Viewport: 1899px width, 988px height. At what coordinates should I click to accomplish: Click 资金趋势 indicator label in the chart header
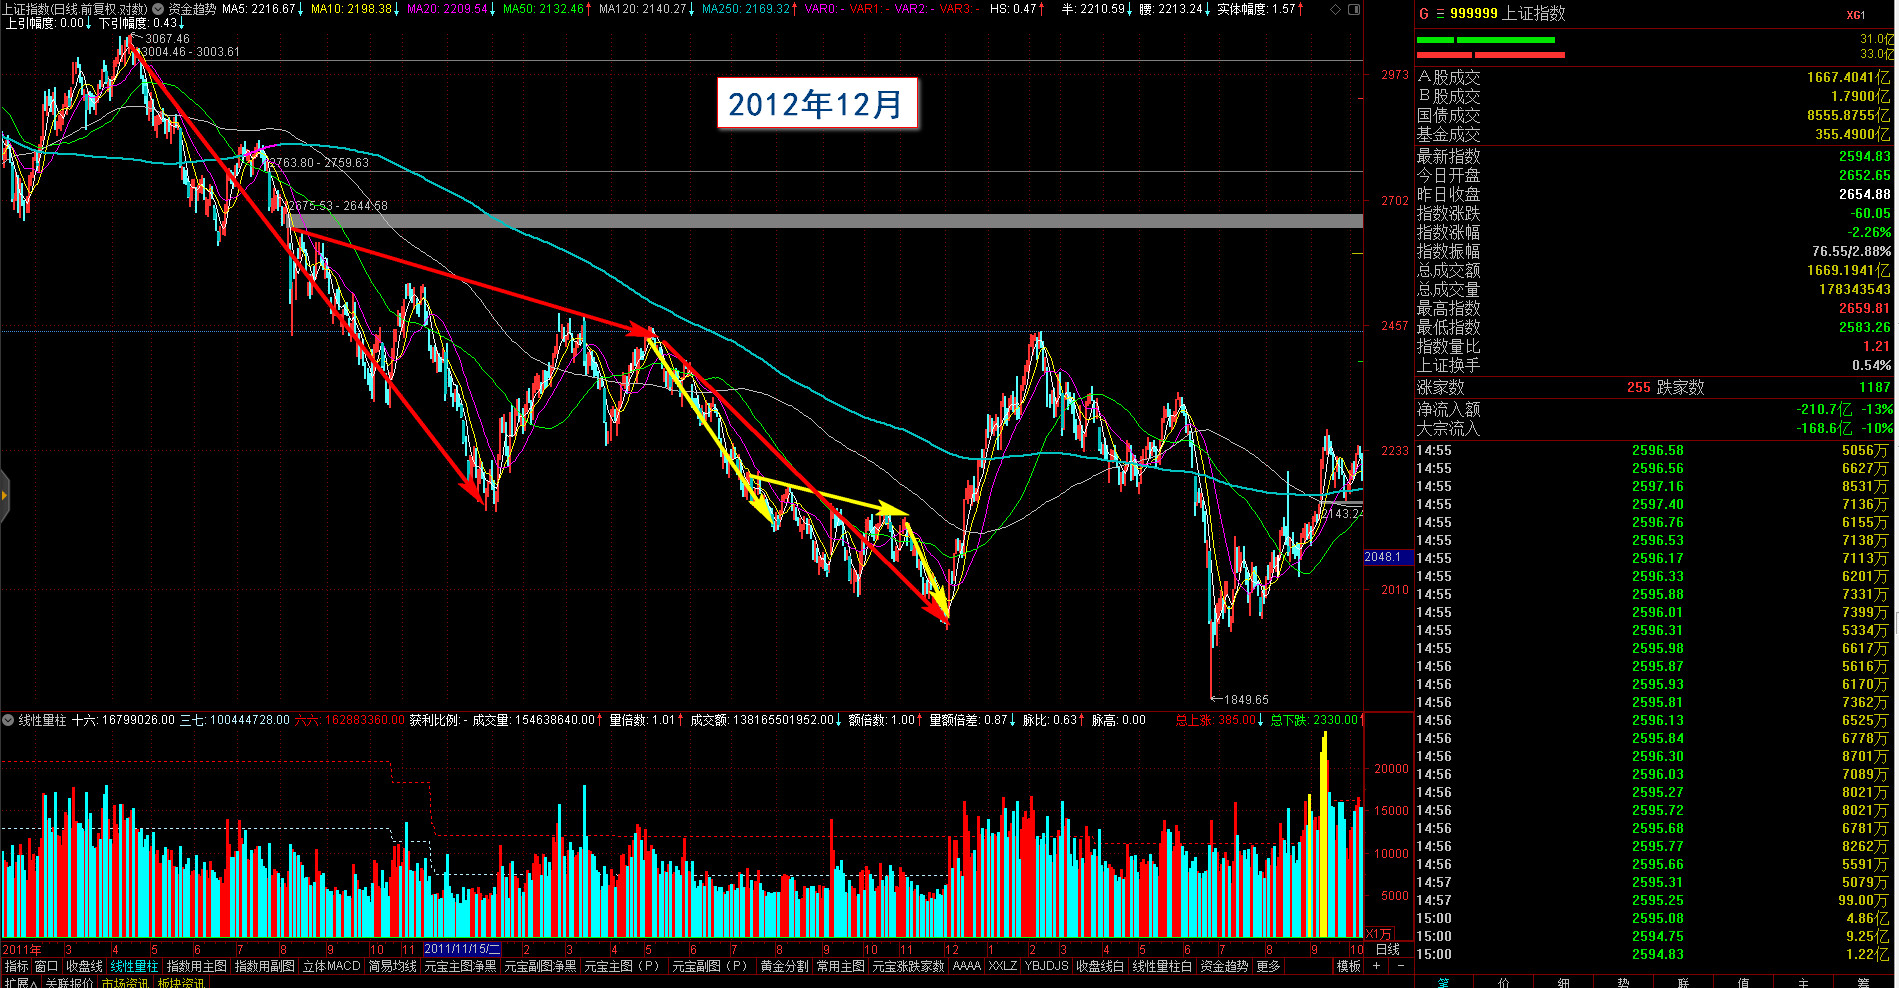click(192, 9)
